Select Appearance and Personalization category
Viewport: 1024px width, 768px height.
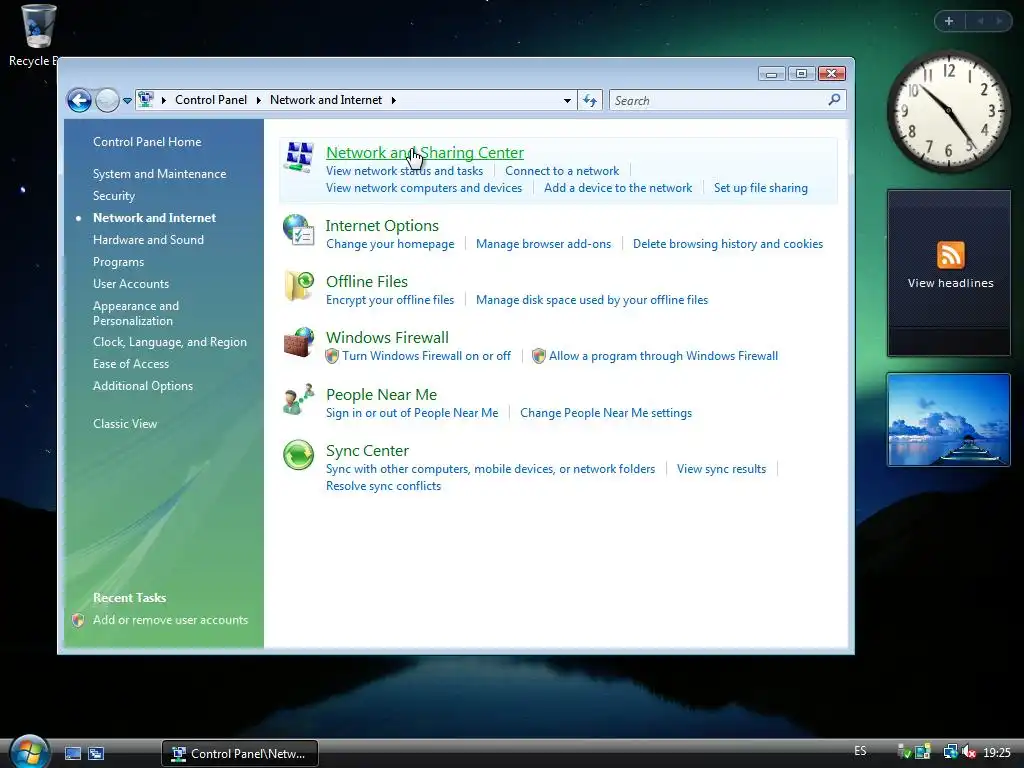point(136,313)
